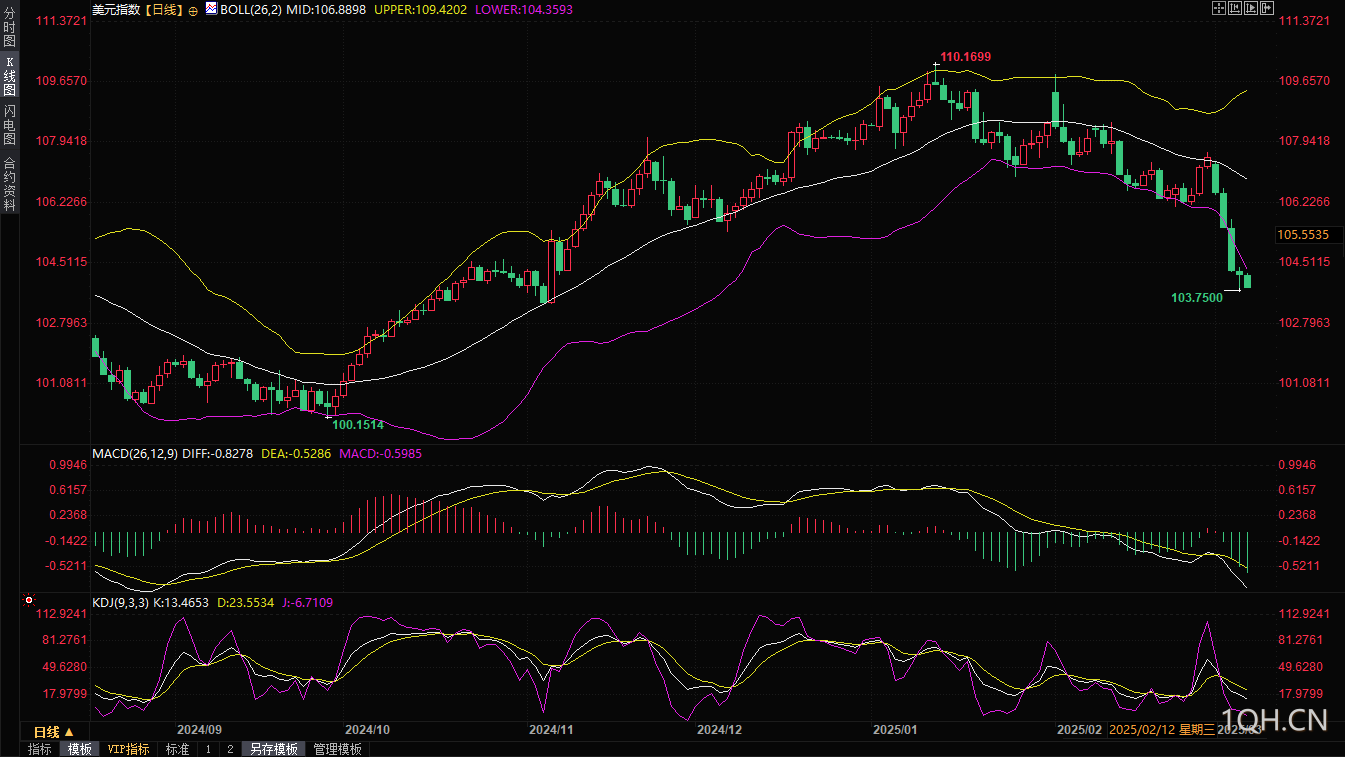Image resolution: width=1345 pixels, height=757 pixels.
Task: Click the BOLL indicator chart icon
Action: click(211, 8)
